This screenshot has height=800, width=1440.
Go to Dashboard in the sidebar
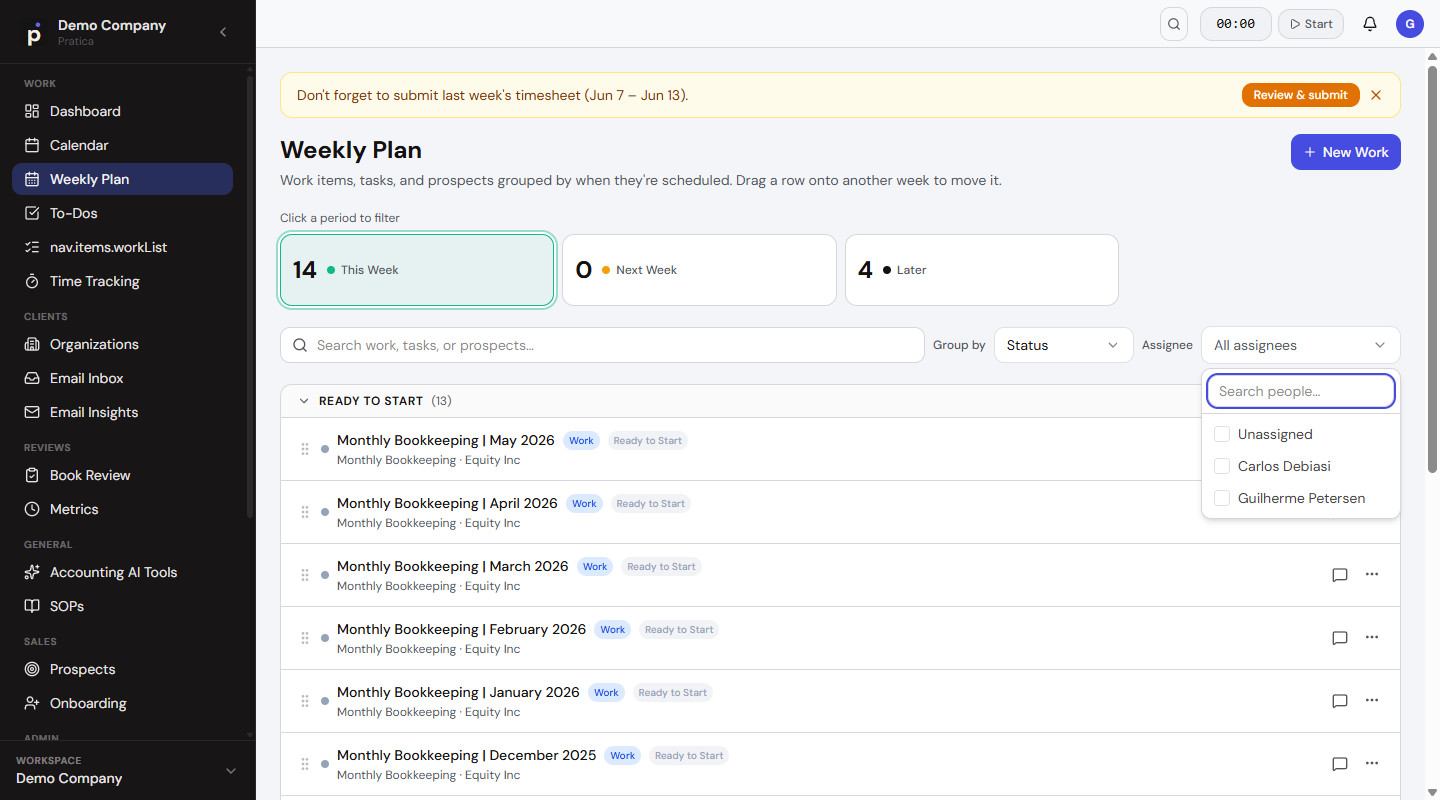point(122,111)
